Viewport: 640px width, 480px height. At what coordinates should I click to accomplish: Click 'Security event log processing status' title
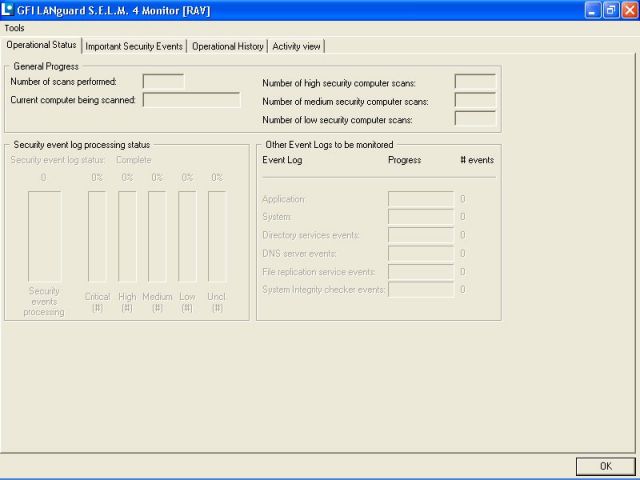(82, 145)
